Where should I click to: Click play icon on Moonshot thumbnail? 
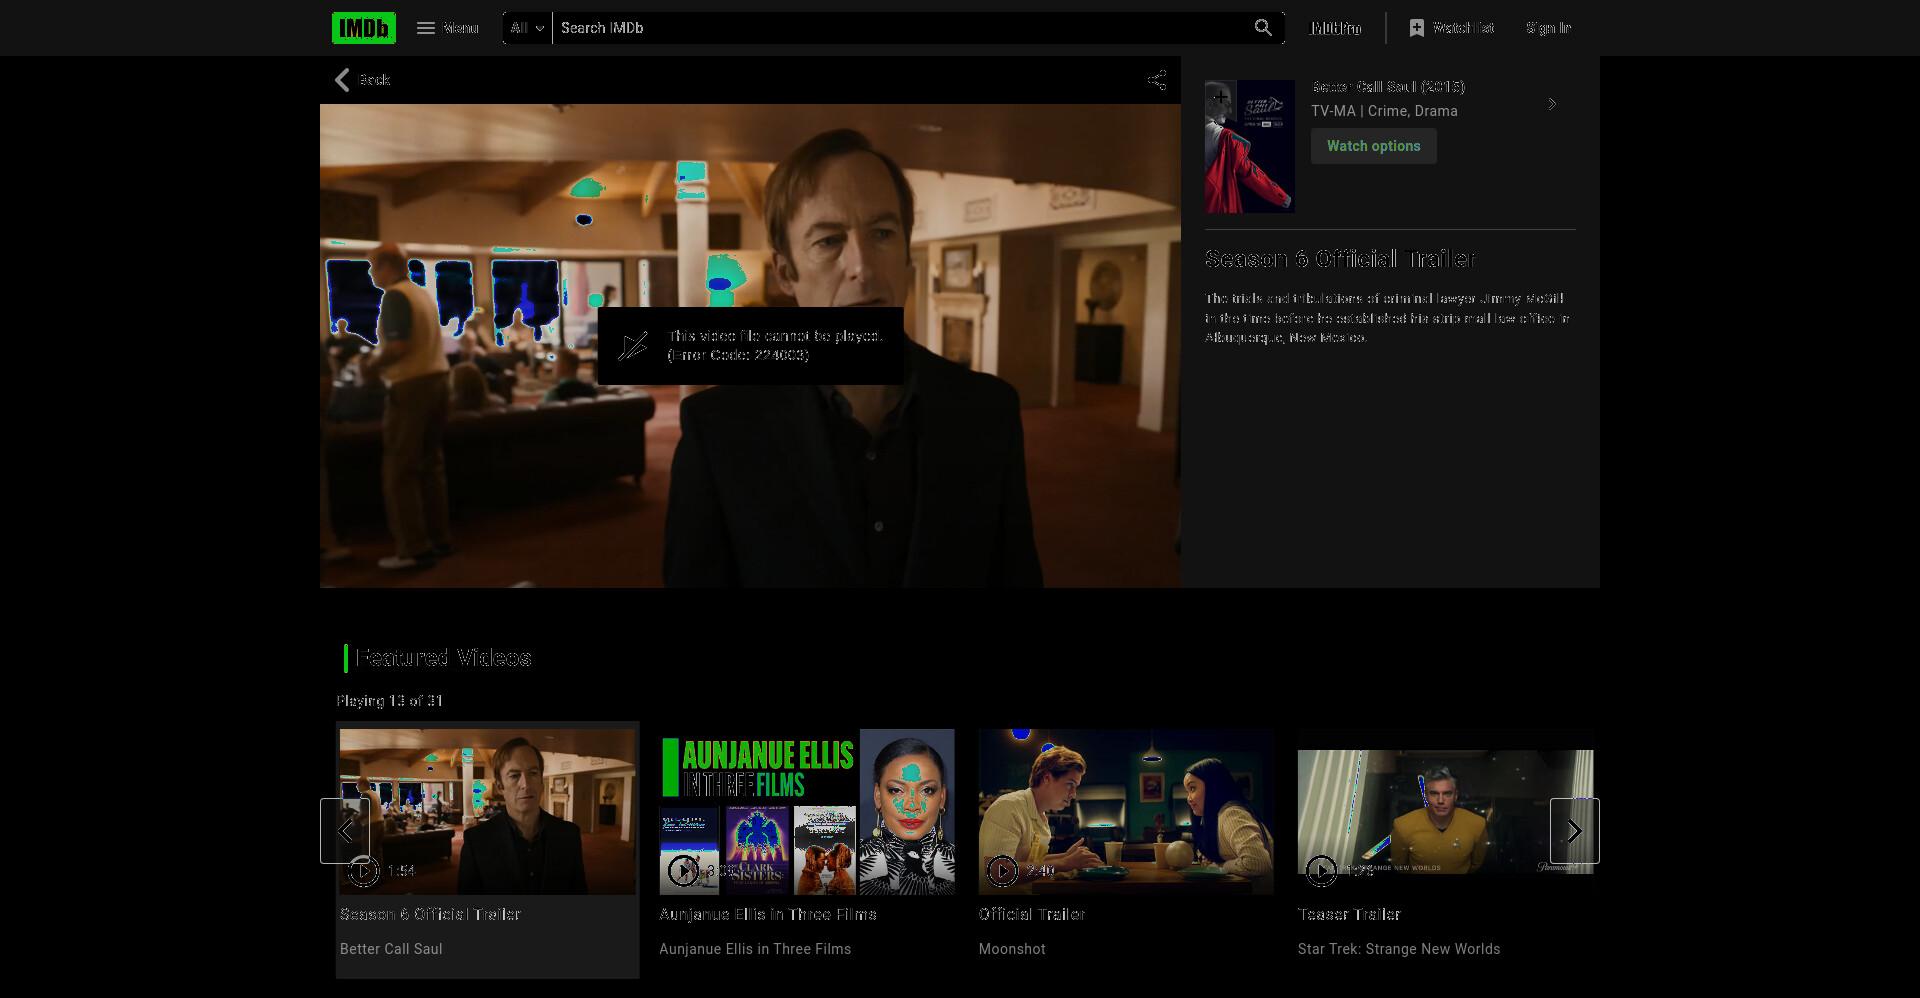1002,871
